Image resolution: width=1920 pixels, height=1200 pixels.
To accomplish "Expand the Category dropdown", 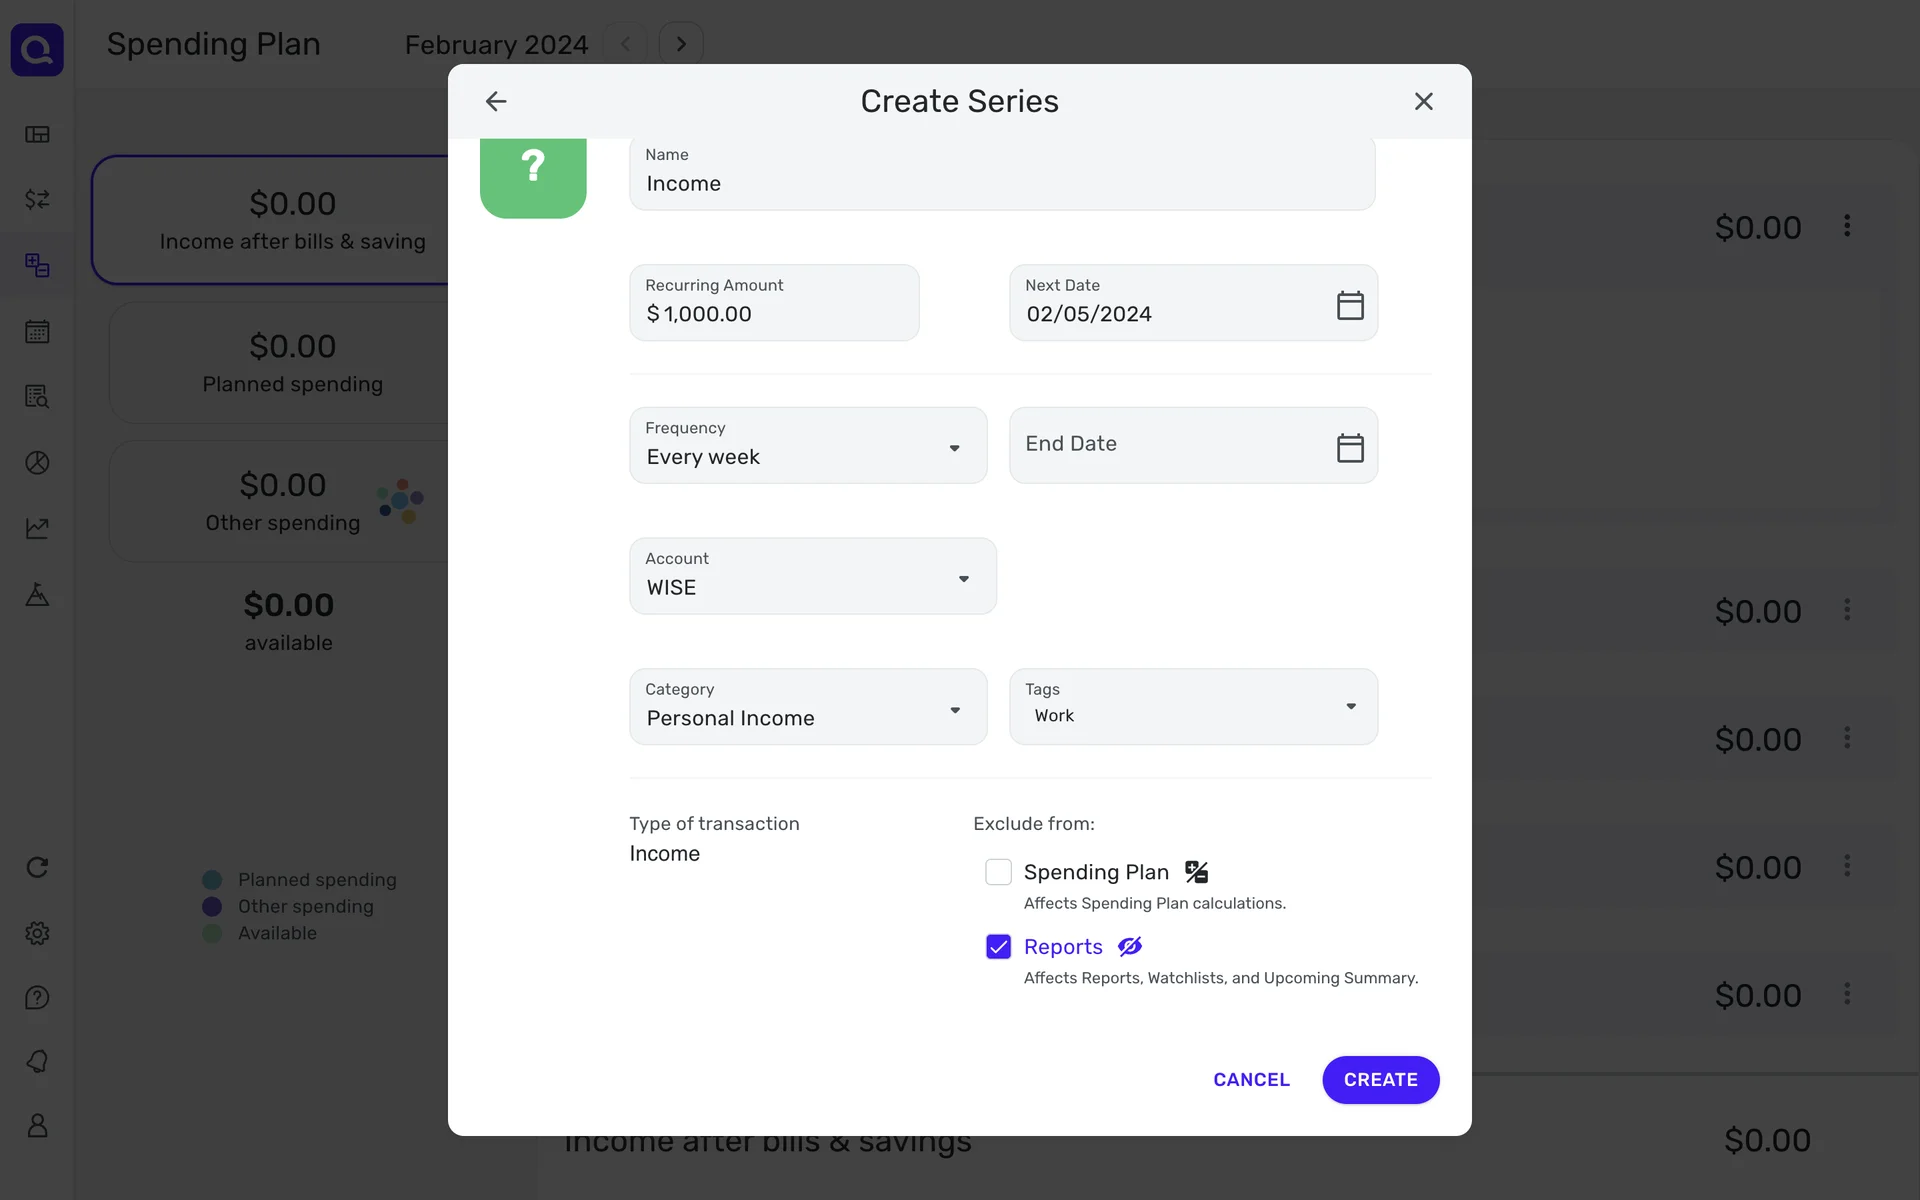I will coord(808,708).
